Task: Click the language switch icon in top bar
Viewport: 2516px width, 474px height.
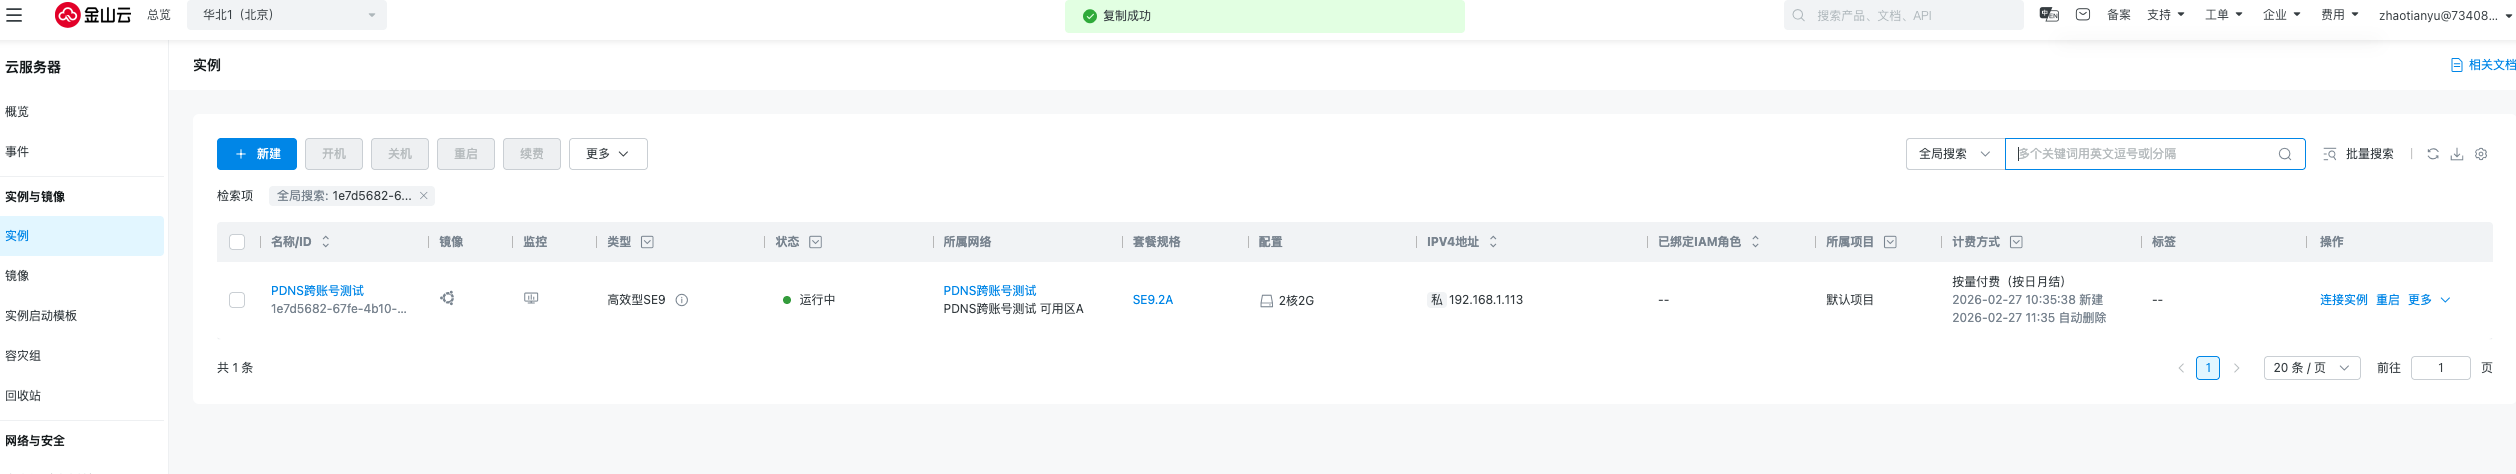Action: [2049, 15]
